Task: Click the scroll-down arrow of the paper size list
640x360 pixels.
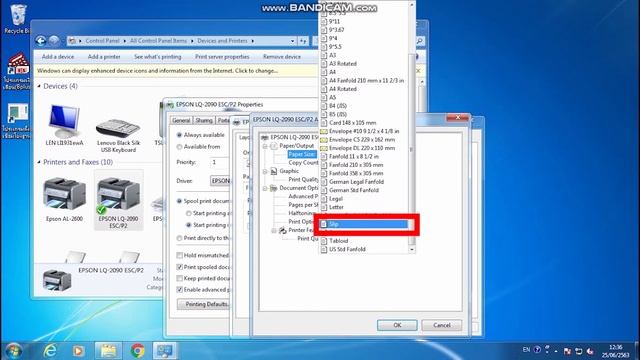Action: 412,249
